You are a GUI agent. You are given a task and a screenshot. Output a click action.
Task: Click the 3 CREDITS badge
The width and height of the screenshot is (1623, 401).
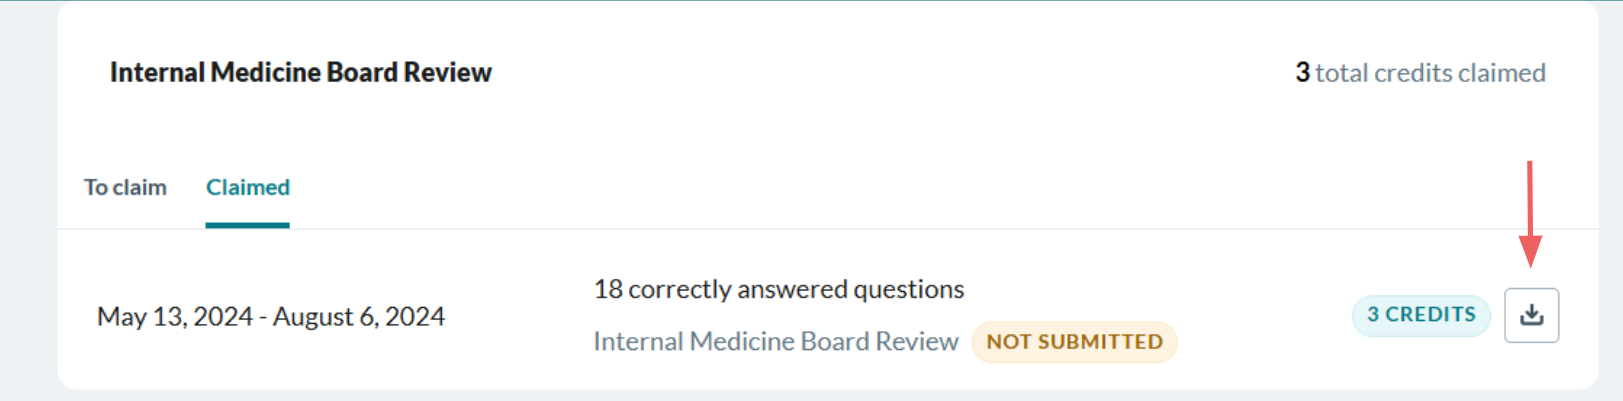click(1421, 315)
